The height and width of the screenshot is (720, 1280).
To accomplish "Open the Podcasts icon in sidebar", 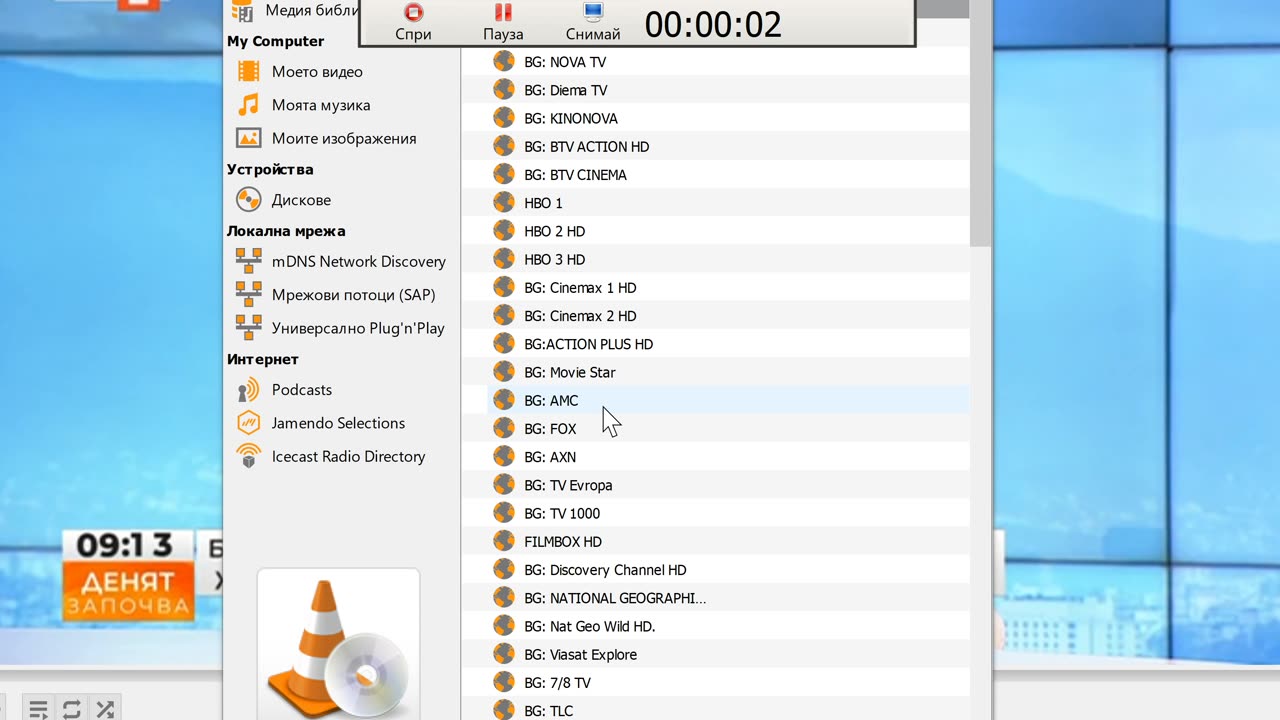I will [x=248, y=390].
